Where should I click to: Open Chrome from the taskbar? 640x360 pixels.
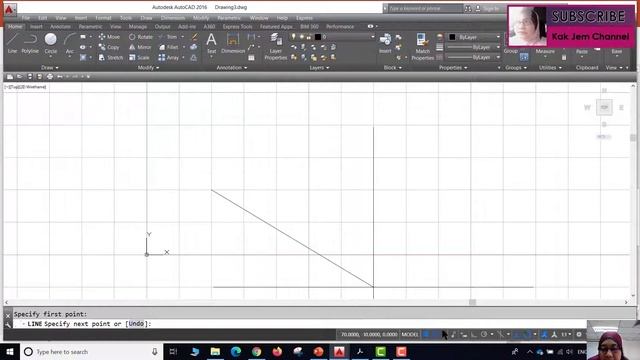pyautogui.click(x=256, y=351)
